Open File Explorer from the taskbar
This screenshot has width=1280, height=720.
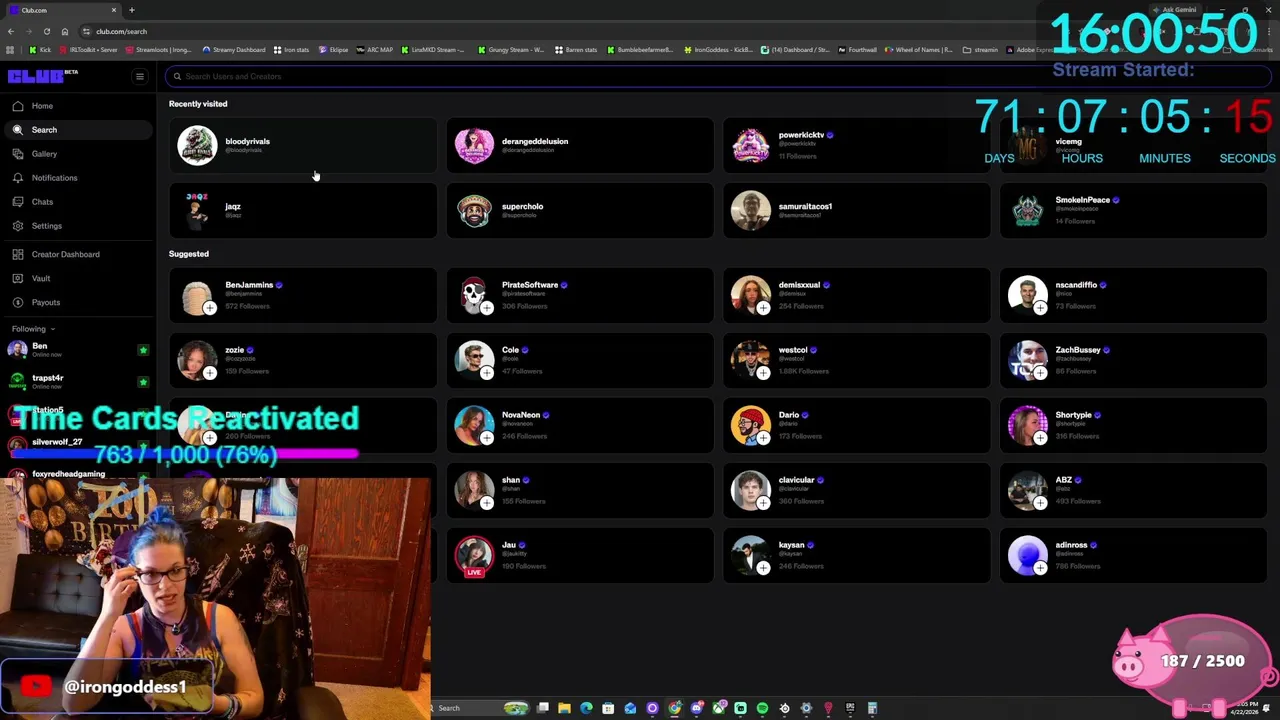click(564, 708)
